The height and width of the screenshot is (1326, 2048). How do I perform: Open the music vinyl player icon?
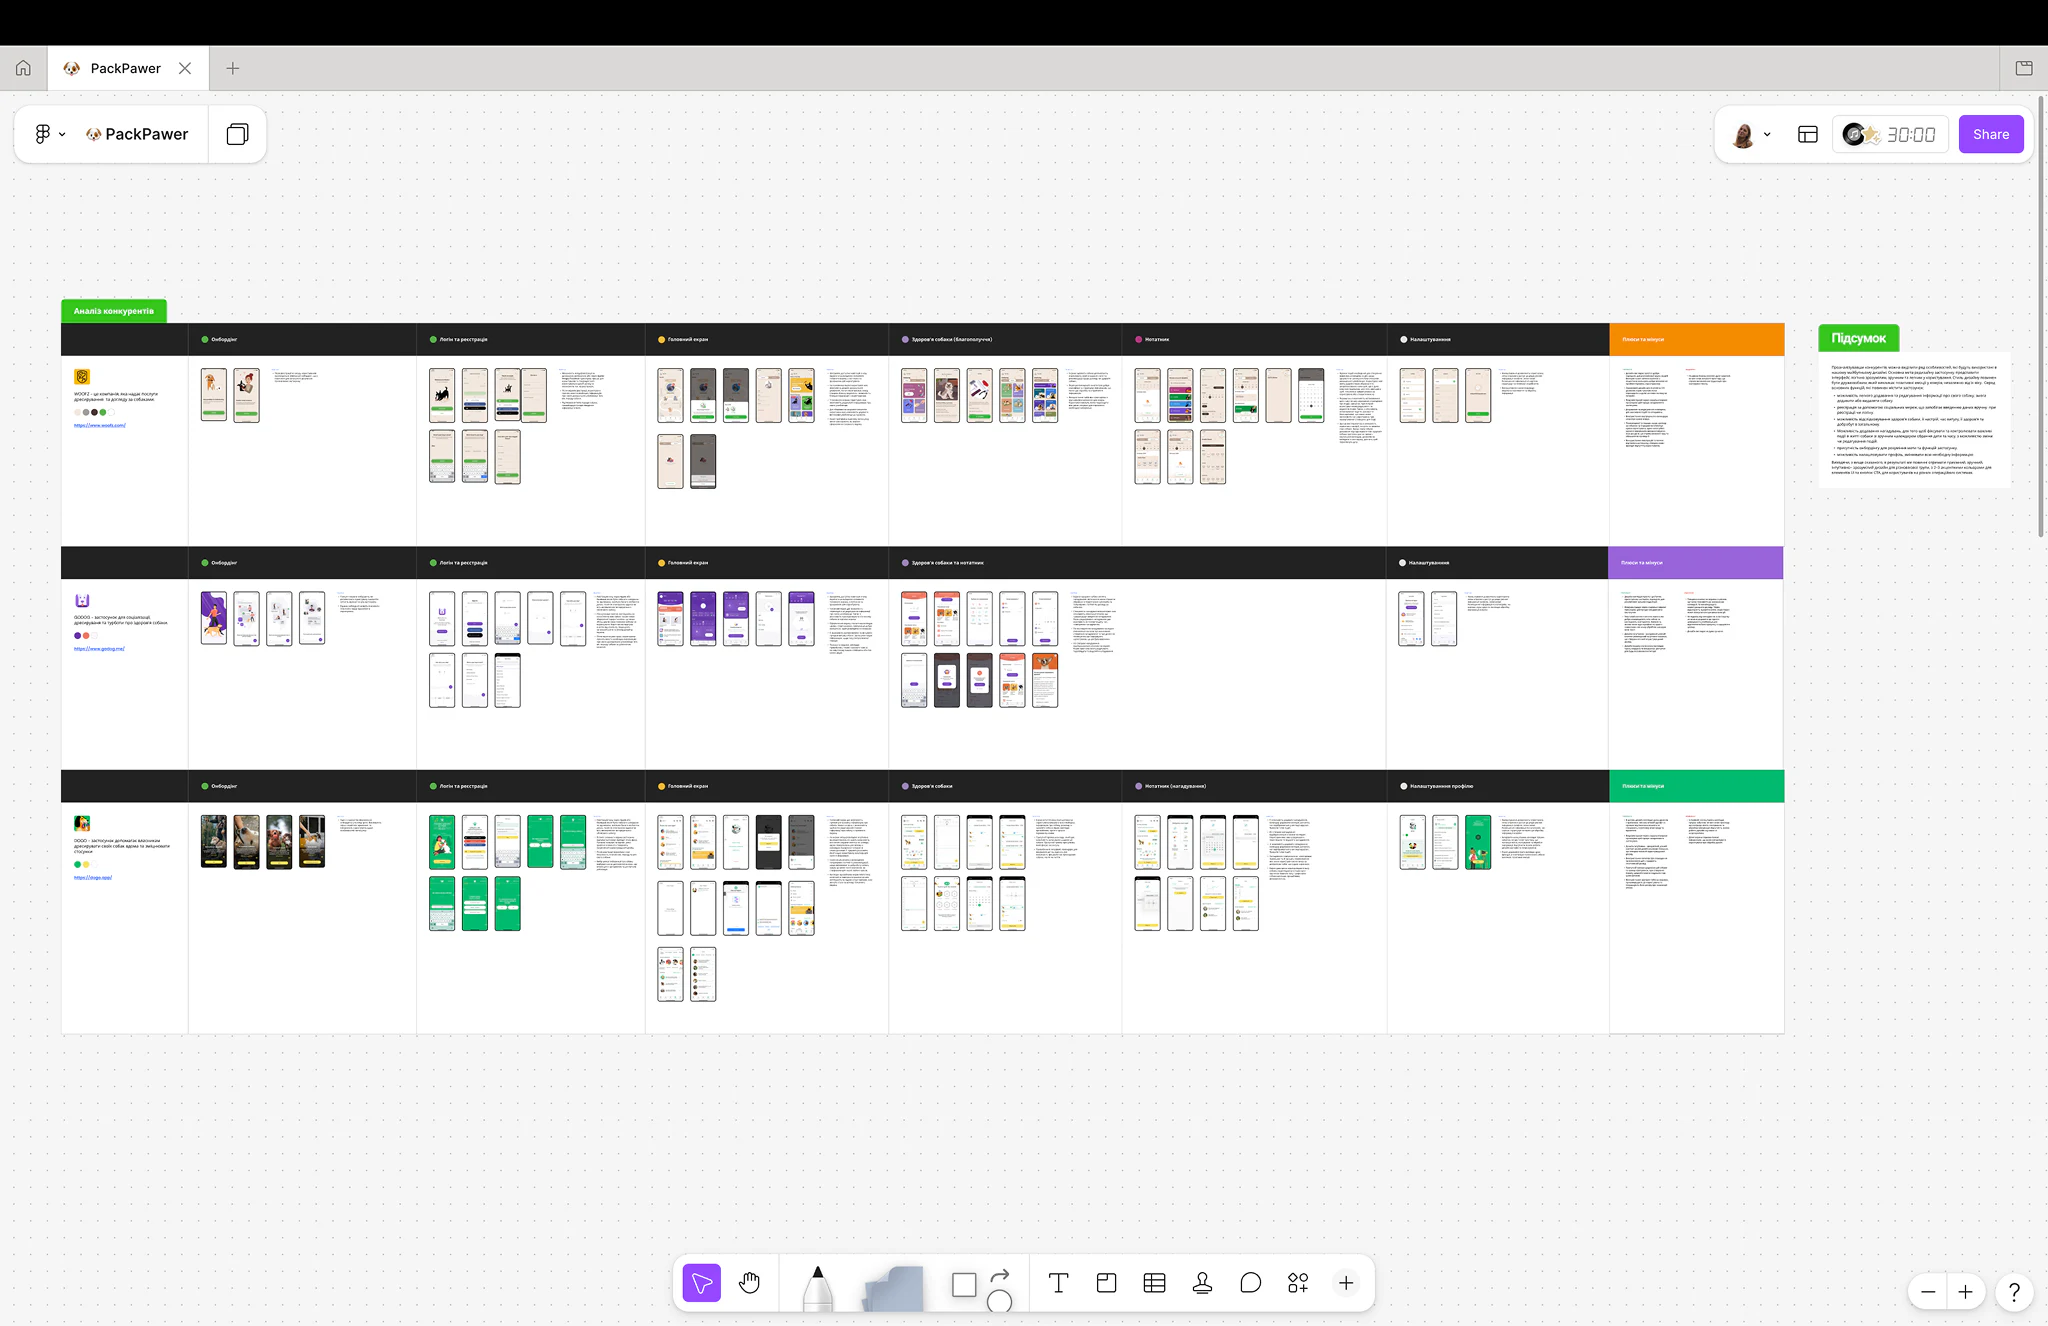coord(1854,134)
